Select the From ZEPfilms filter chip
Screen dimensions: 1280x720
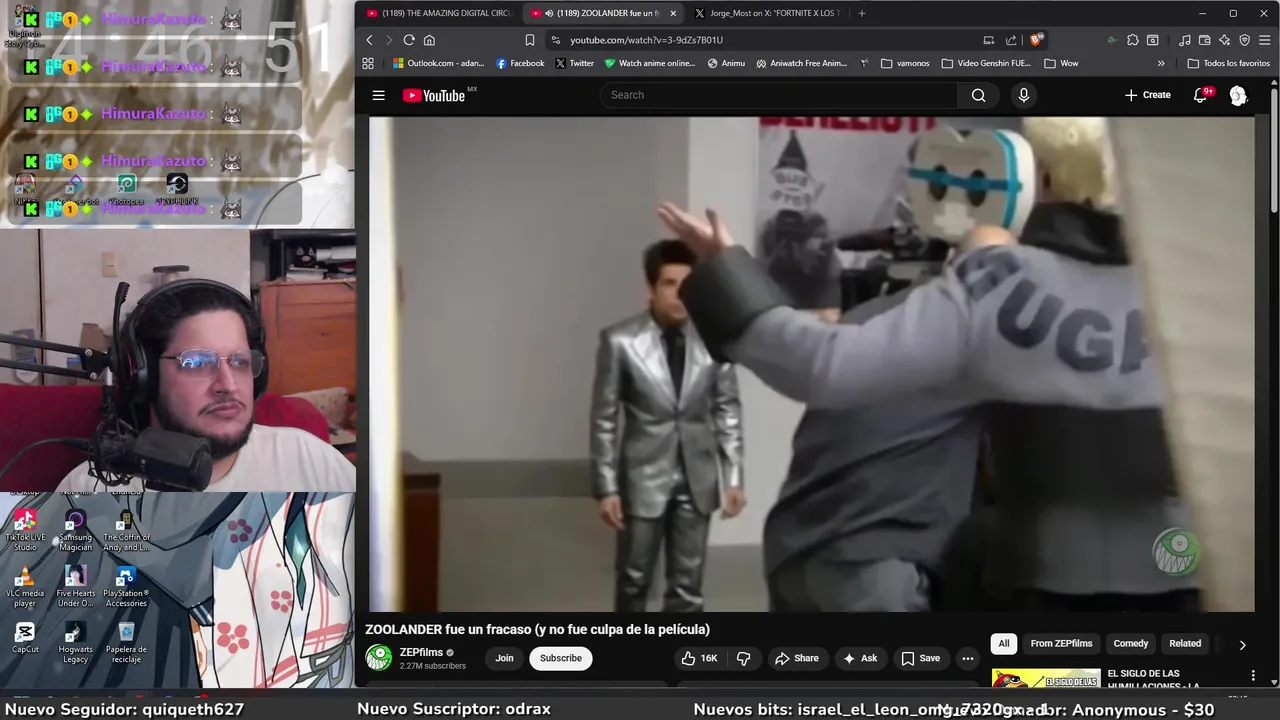click(1061, 644)
